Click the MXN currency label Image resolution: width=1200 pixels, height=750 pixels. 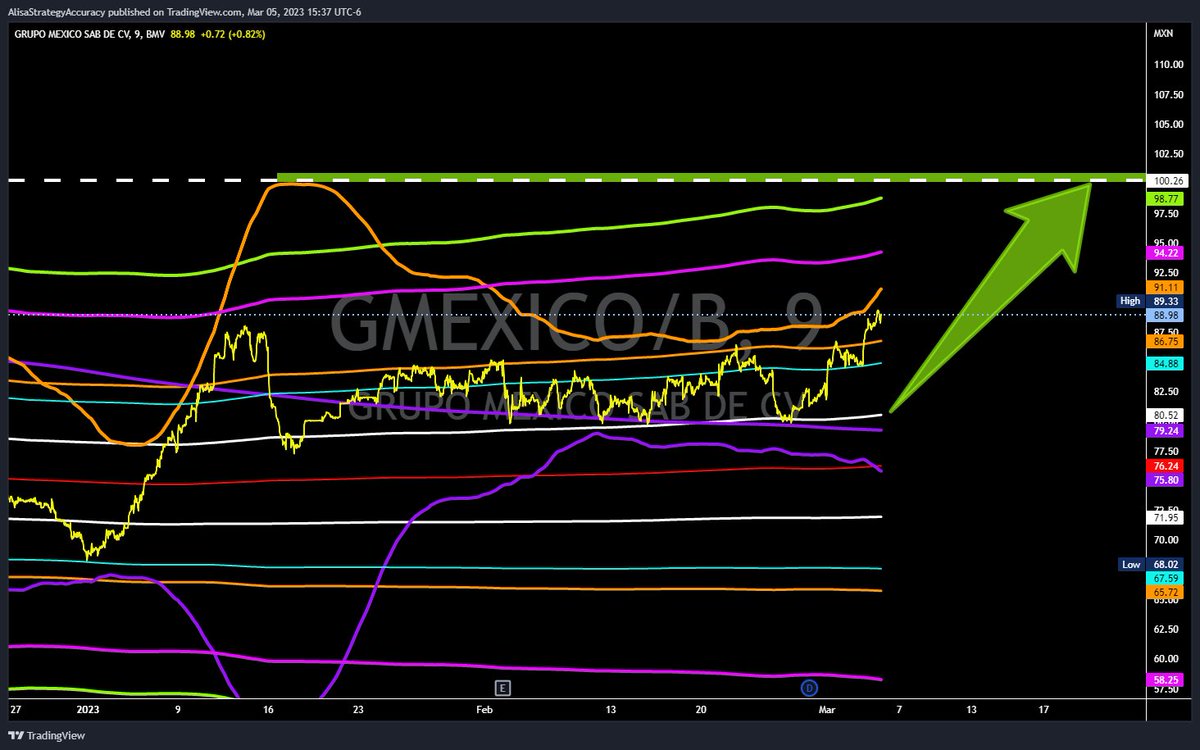(1163, 33)
